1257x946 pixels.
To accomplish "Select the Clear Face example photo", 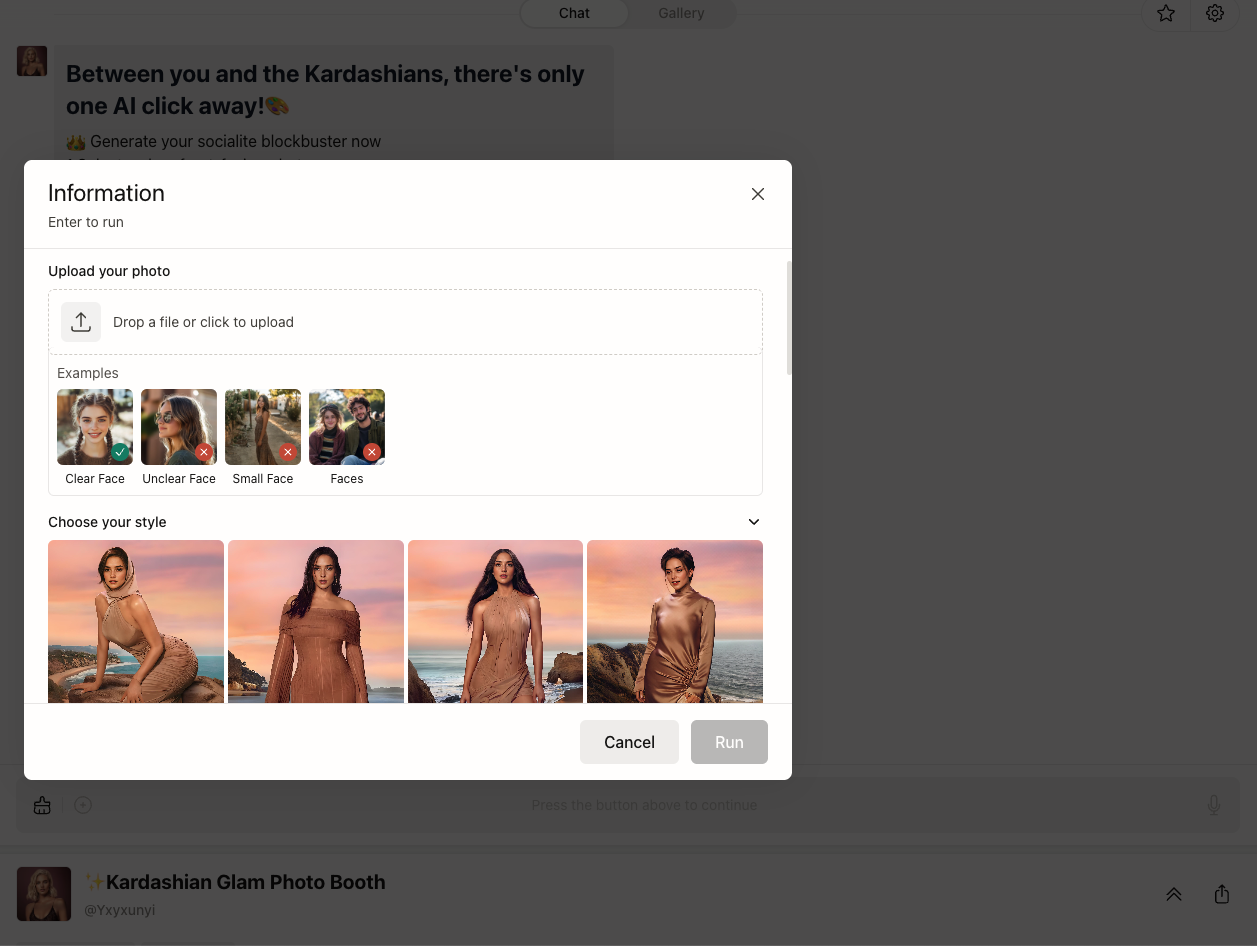I will [x=95, y=427].
